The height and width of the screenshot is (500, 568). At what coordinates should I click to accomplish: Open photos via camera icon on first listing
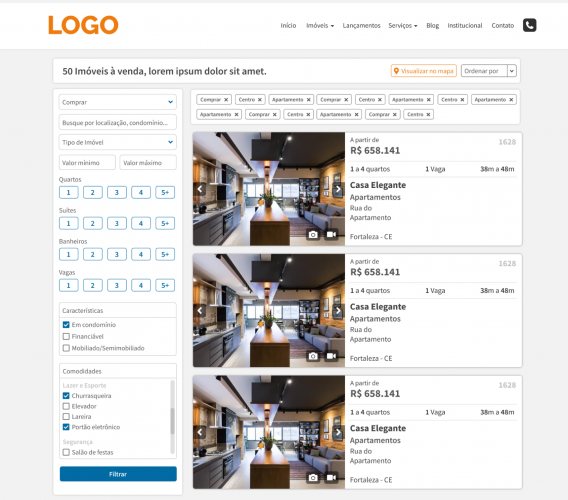point(313,235)
